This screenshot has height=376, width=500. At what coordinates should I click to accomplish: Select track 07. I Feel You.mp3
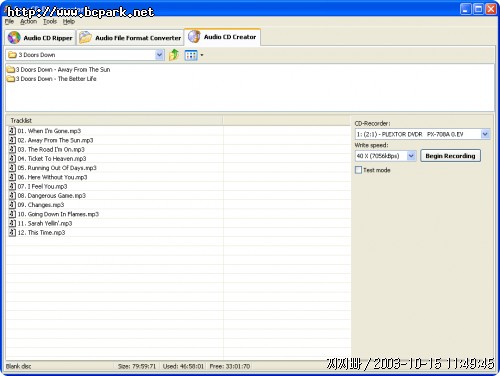(42, 186)
